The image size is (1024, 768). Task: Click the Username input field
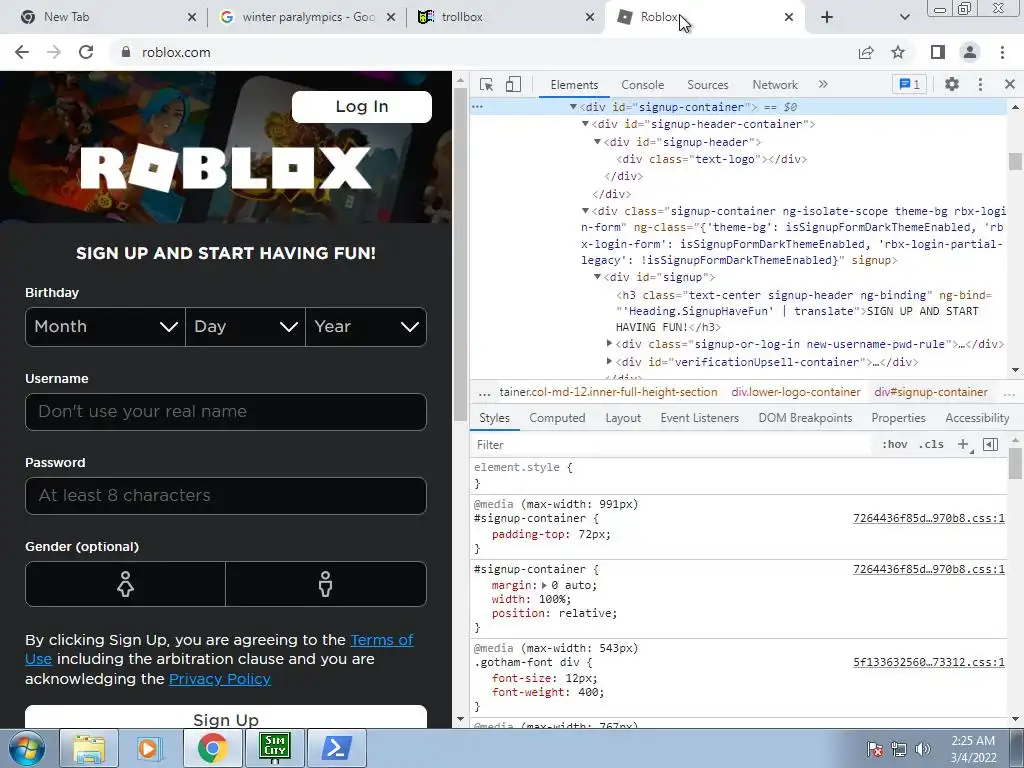(226, 411)
